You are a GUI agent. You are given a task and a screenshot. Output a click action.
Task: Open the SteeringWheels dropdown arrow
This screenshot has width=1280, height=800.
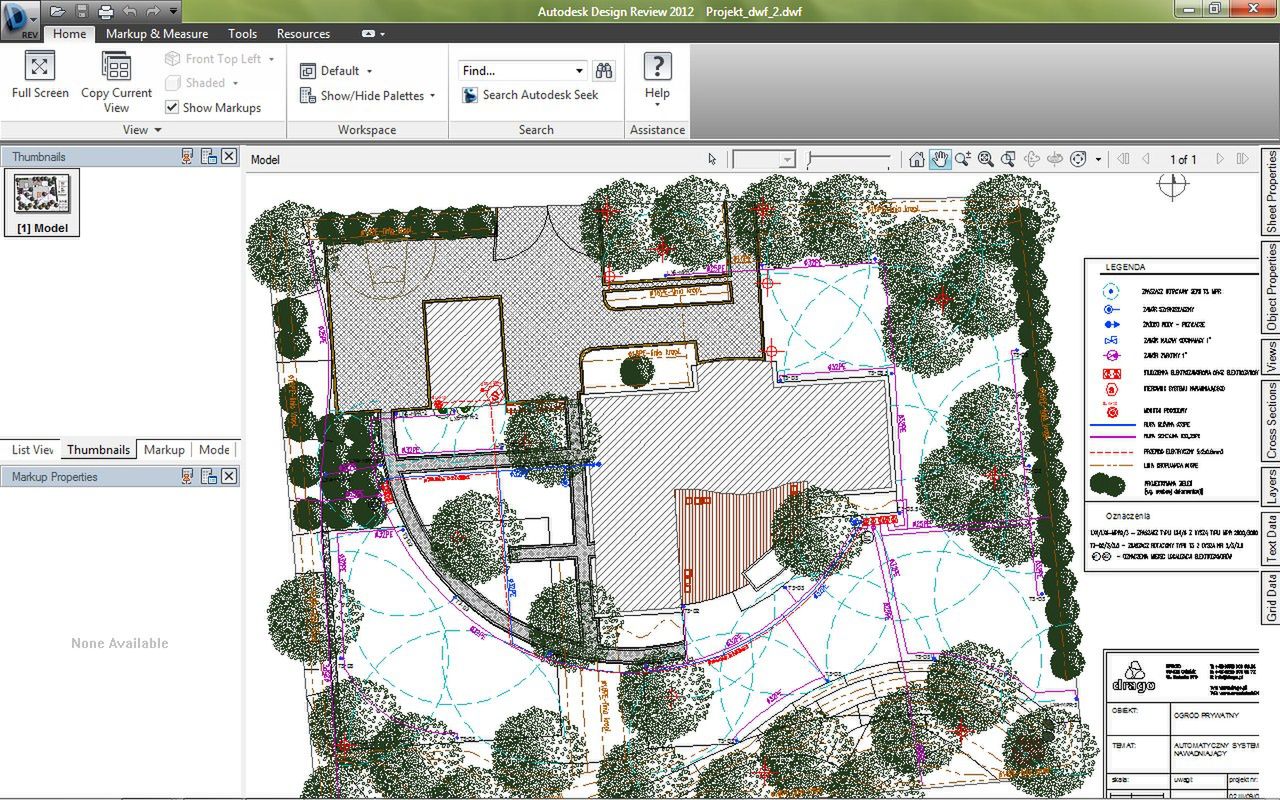tap(1098, 159)
